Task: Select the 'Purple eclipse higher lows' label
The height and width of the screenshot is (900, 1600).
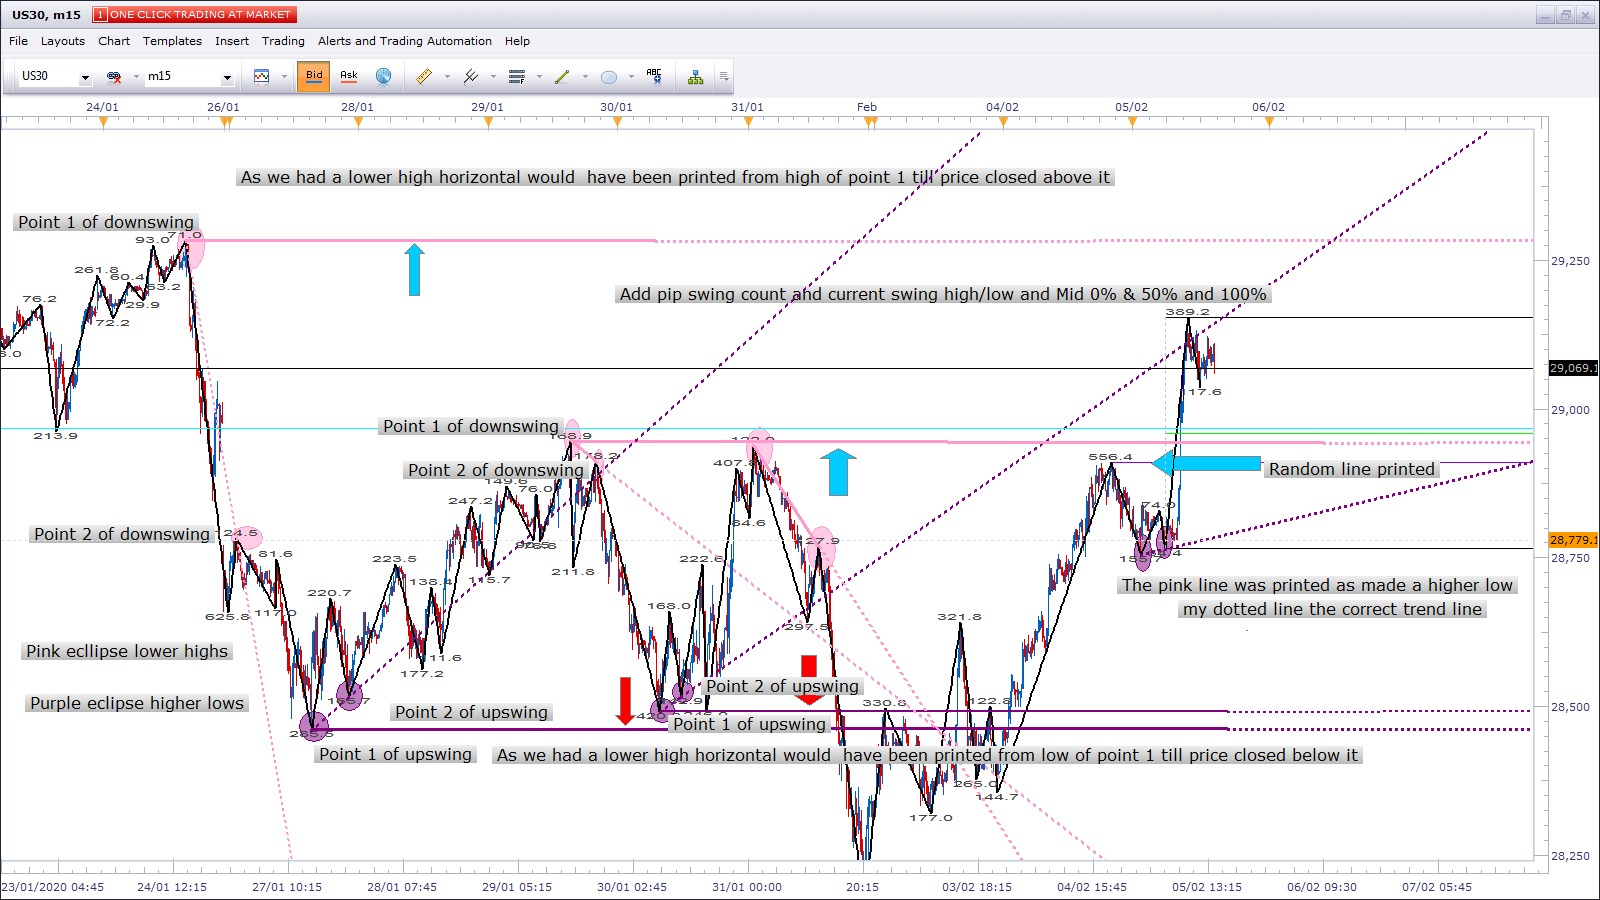Action: tap(137, 703)
